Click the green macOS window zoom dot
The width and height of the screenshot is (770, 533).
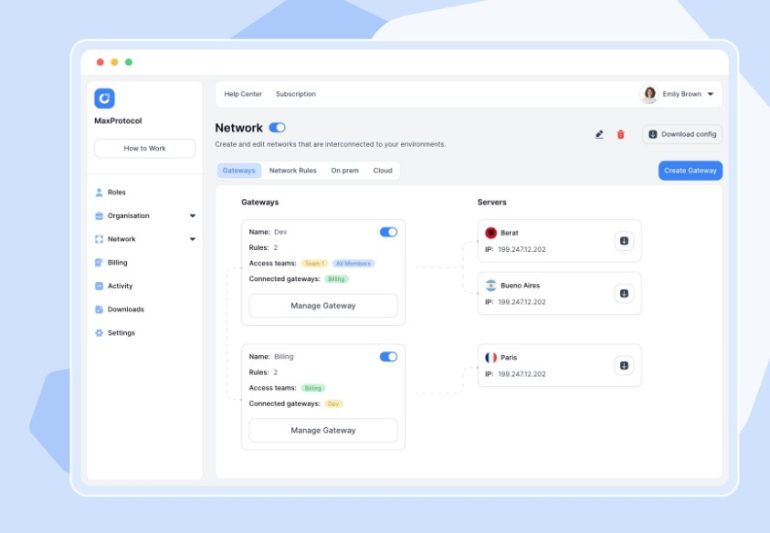[x=129, y=62]
